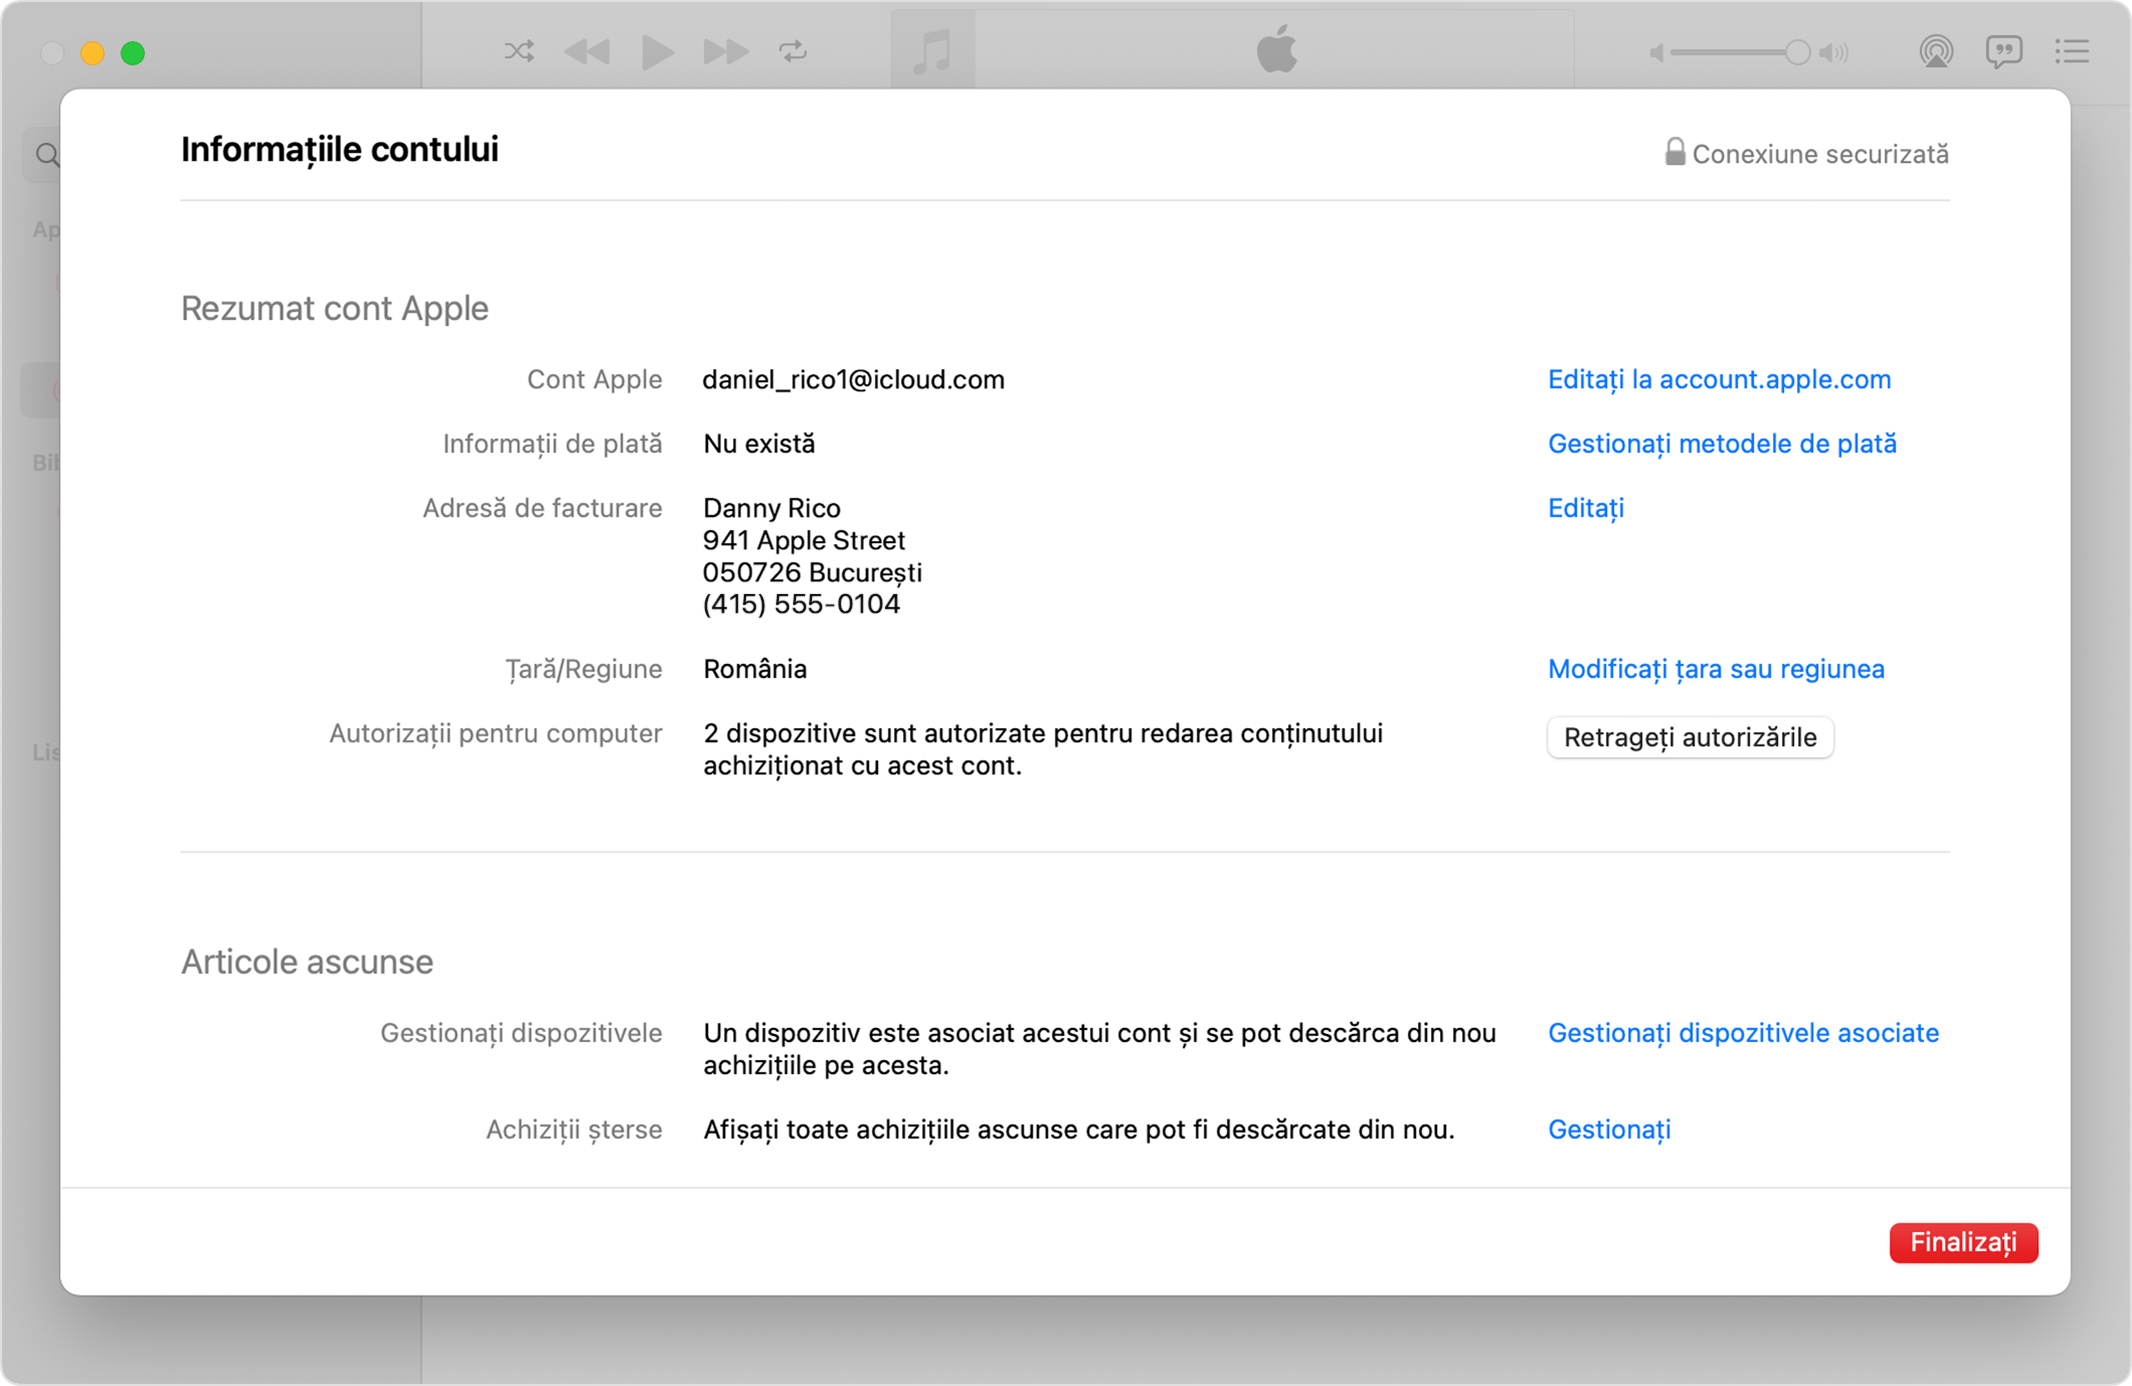The image size is (2132, 1386).
Task: Click the lock icon beside Conexiune securizată
Action: (1674, 152)
